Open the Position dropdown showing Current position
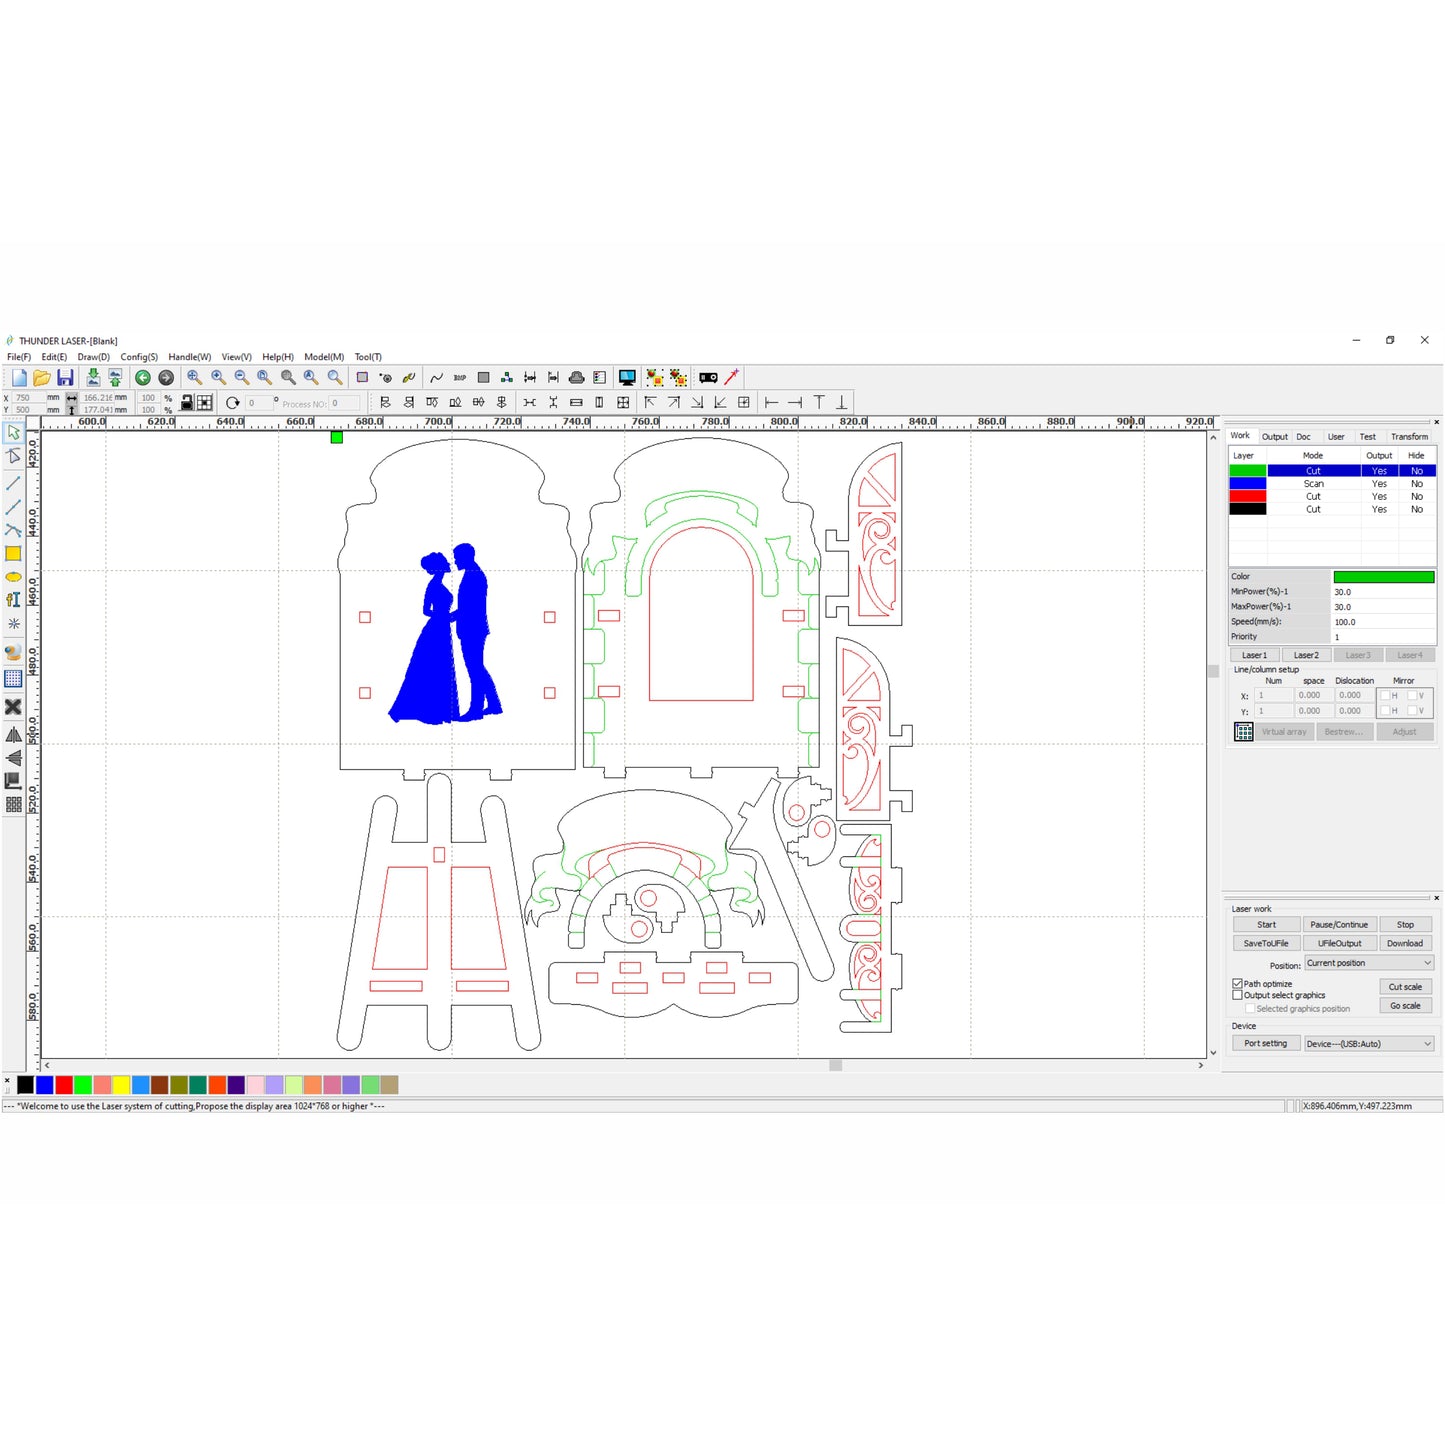 (x=1369, y=964)
